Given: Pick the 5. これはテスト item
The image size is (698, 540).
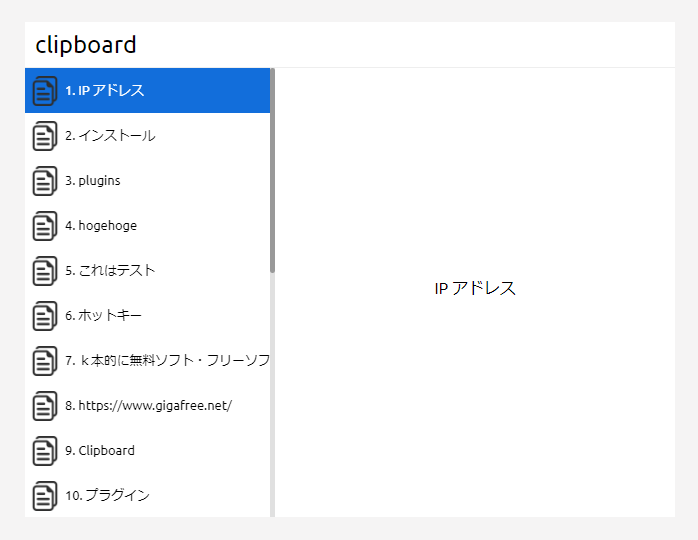Looking at the screenshot, I should click(147, 271).
